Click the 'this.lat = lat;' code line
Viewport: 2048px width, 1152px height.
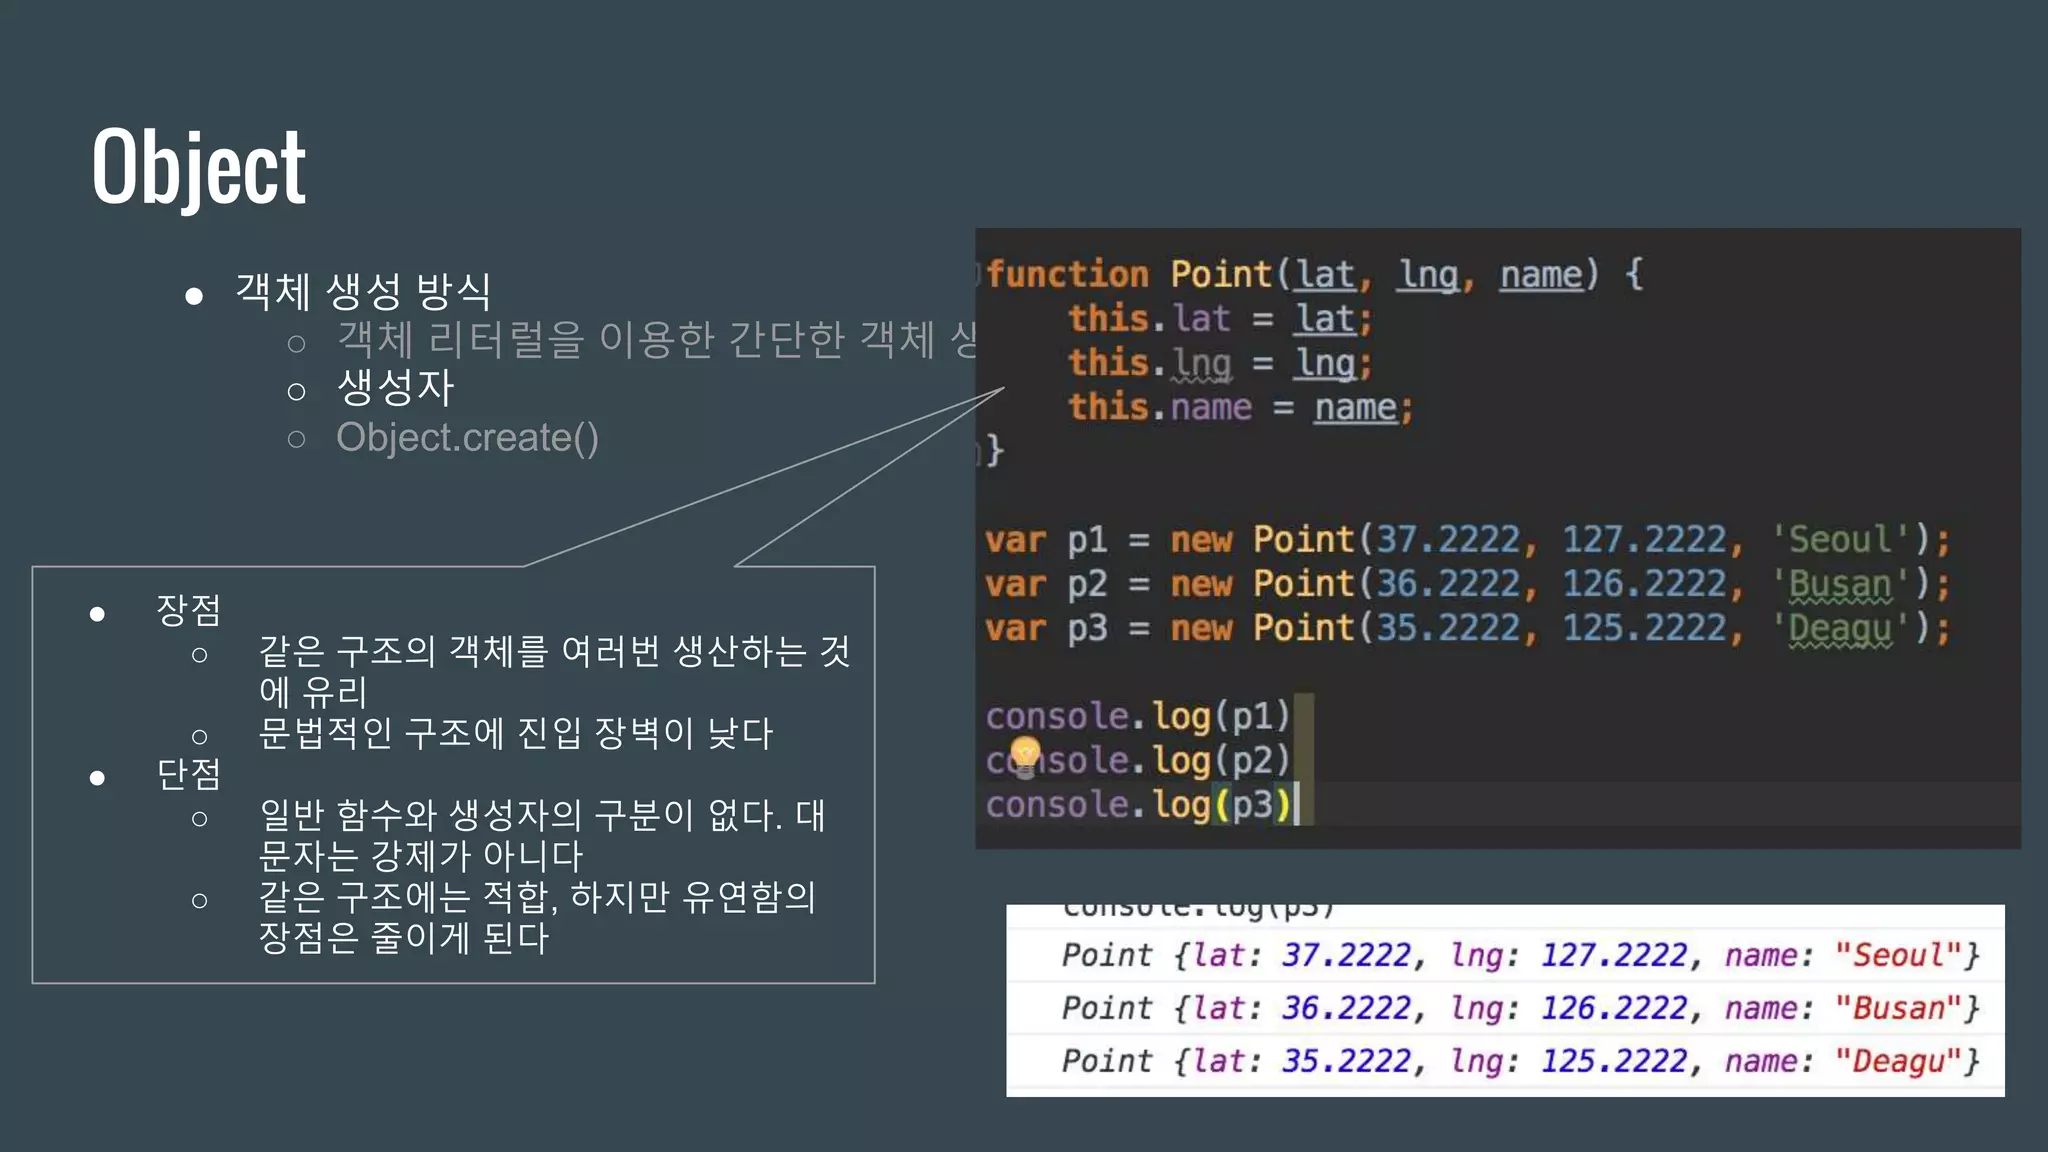click(1220, 319)
